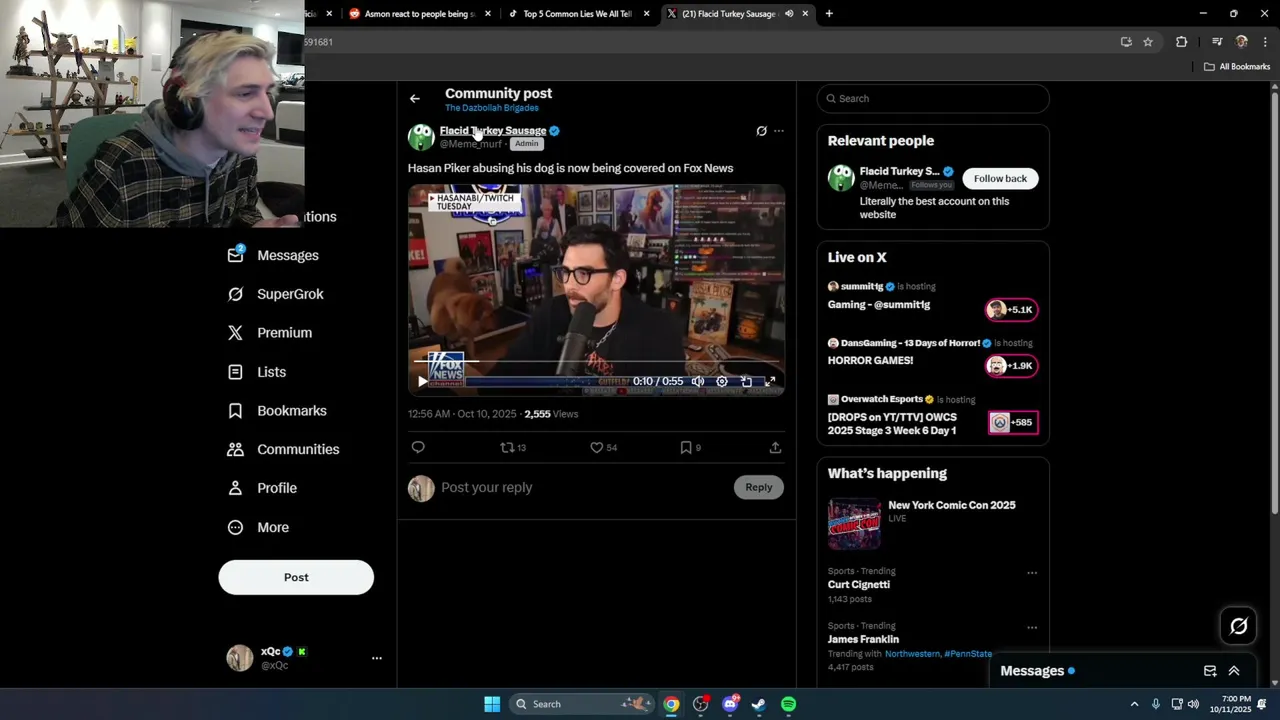Expand the More sidebar menu
Viewport: 1280px width, 720px height.
(258, 527)
